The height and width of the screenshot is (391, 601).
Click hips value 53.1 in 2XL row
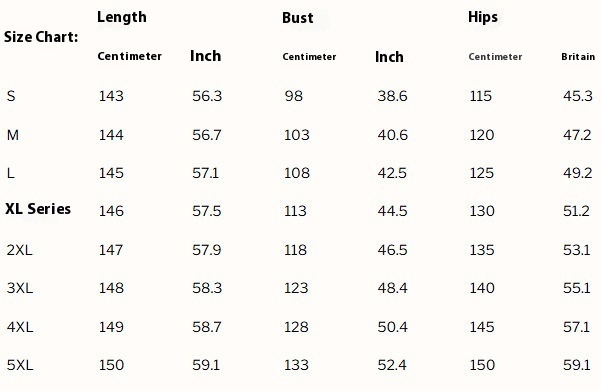576,250
